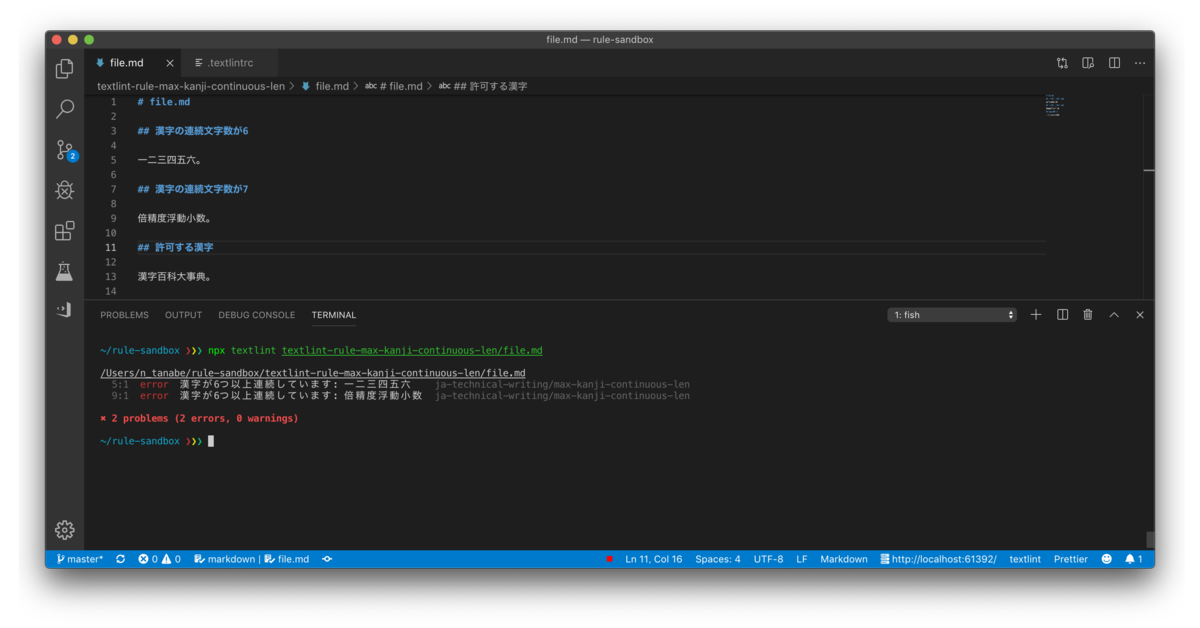Open the Search view icon
Screen dimensions: 1200x628
tap(65, 108)
